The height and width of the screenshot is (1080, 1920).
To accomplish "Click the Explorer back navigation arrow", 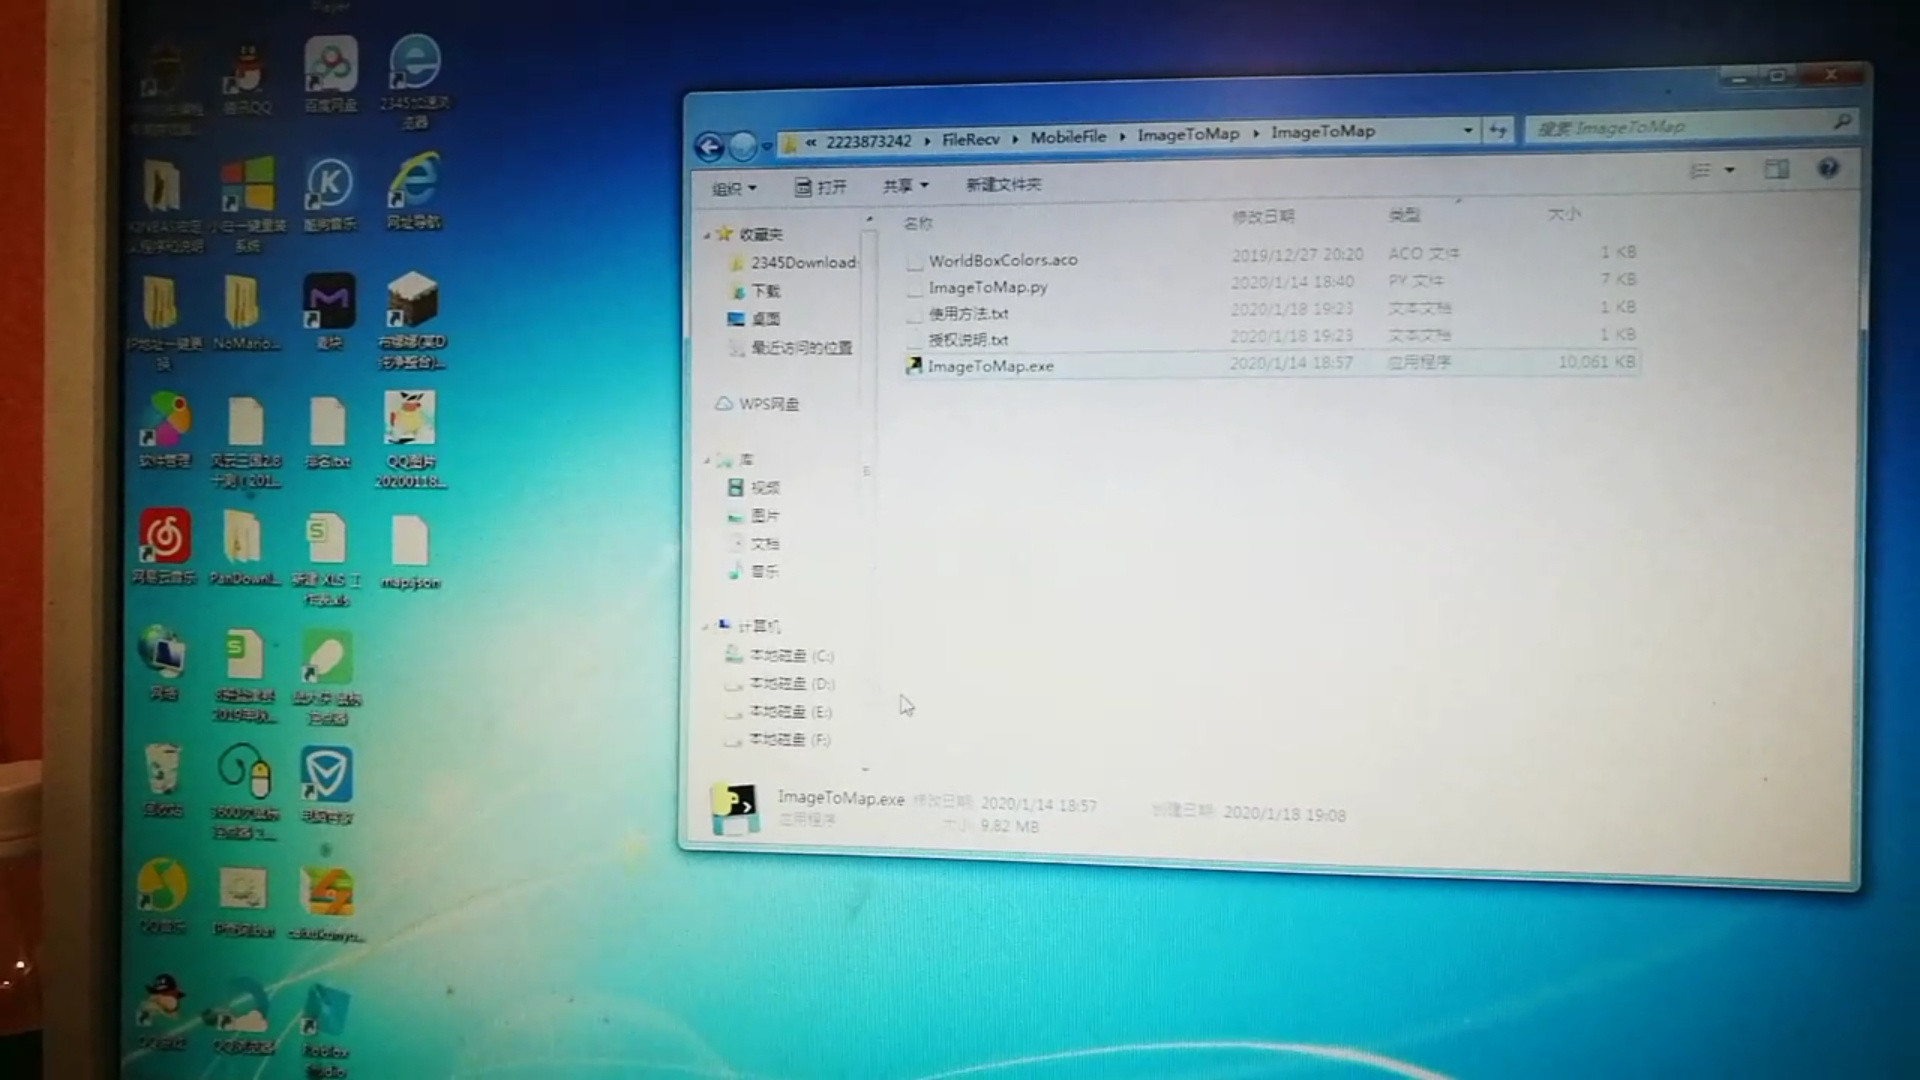I will (709, 148).
